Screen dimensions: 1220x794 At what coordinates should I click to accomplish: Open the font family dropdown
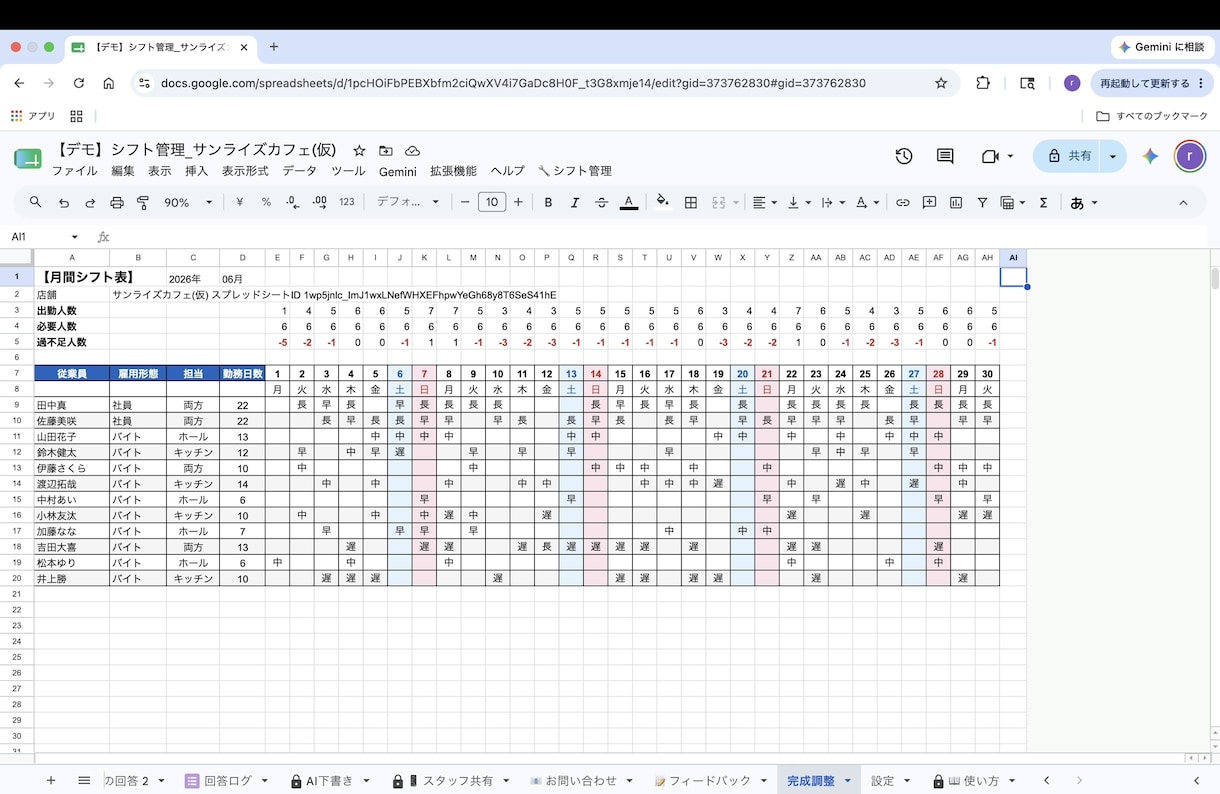(408, 202)
